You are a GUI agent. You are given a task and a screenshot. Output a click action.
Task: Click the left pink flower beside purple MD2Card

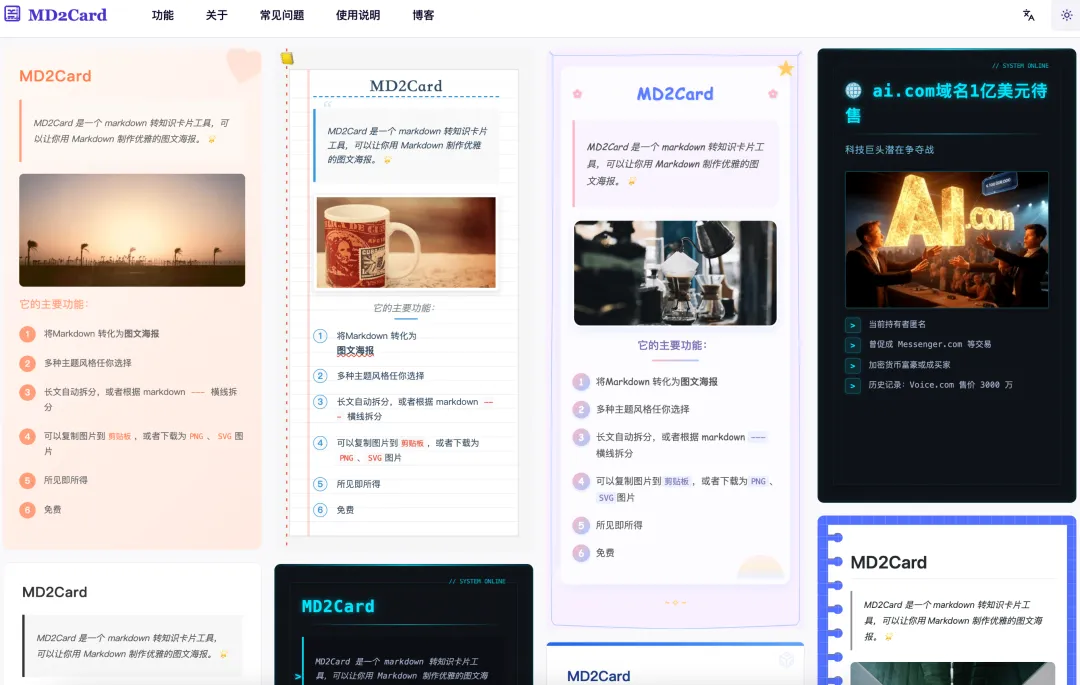click(577, 94)
